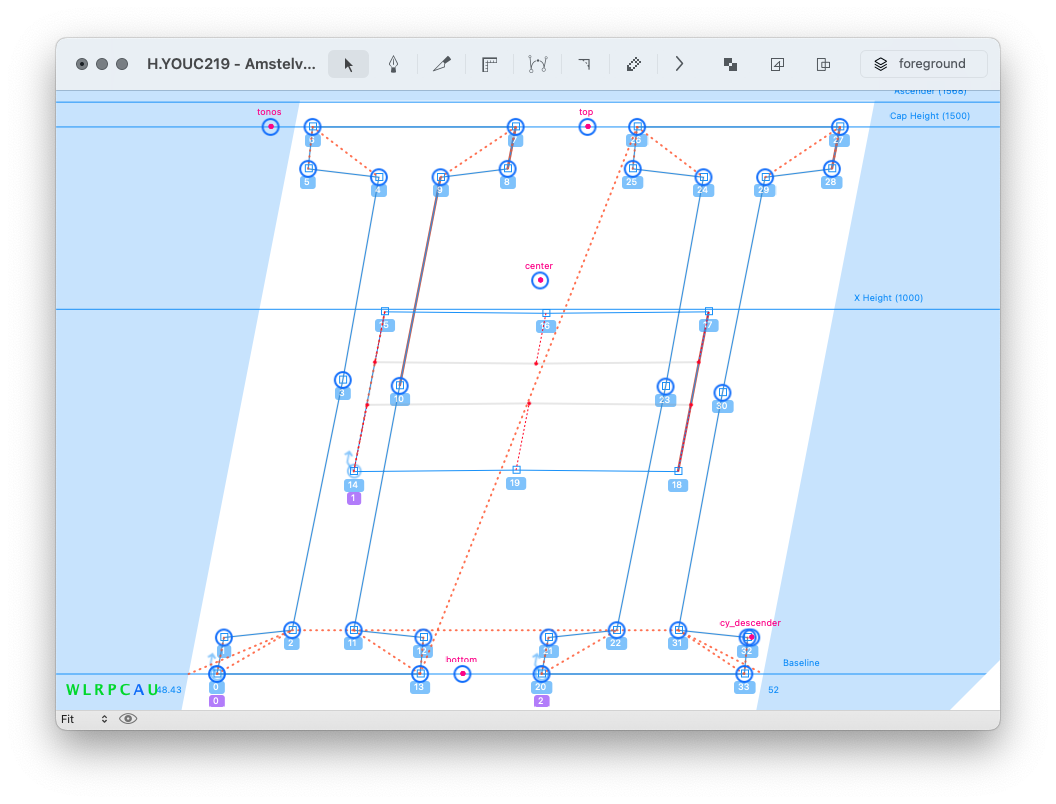Viewport: 1056px width, 804px height.
Task: Open the Fit zoom level popup
Action: tap(83, 719)
